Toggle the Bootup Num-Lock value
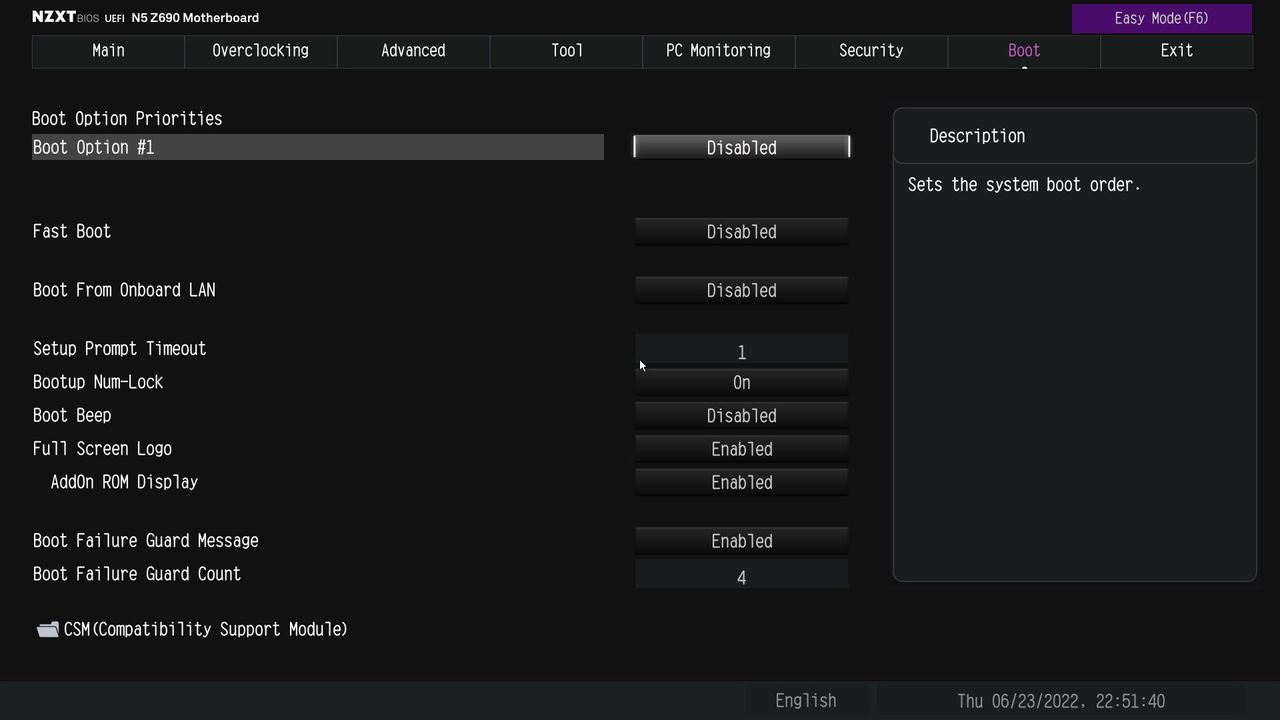 tap(742, 382)
